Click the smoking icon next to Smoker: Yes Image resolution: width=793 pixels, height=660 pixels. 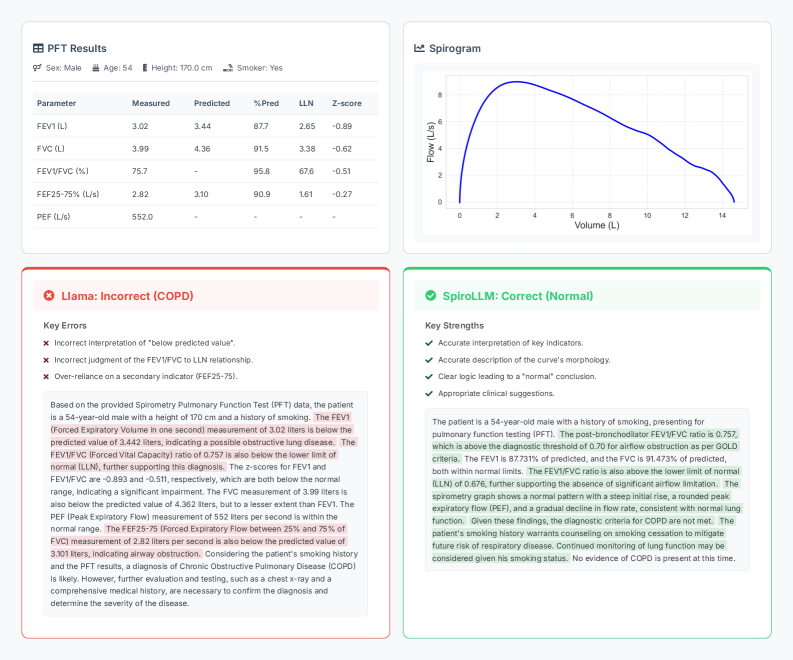228,68
